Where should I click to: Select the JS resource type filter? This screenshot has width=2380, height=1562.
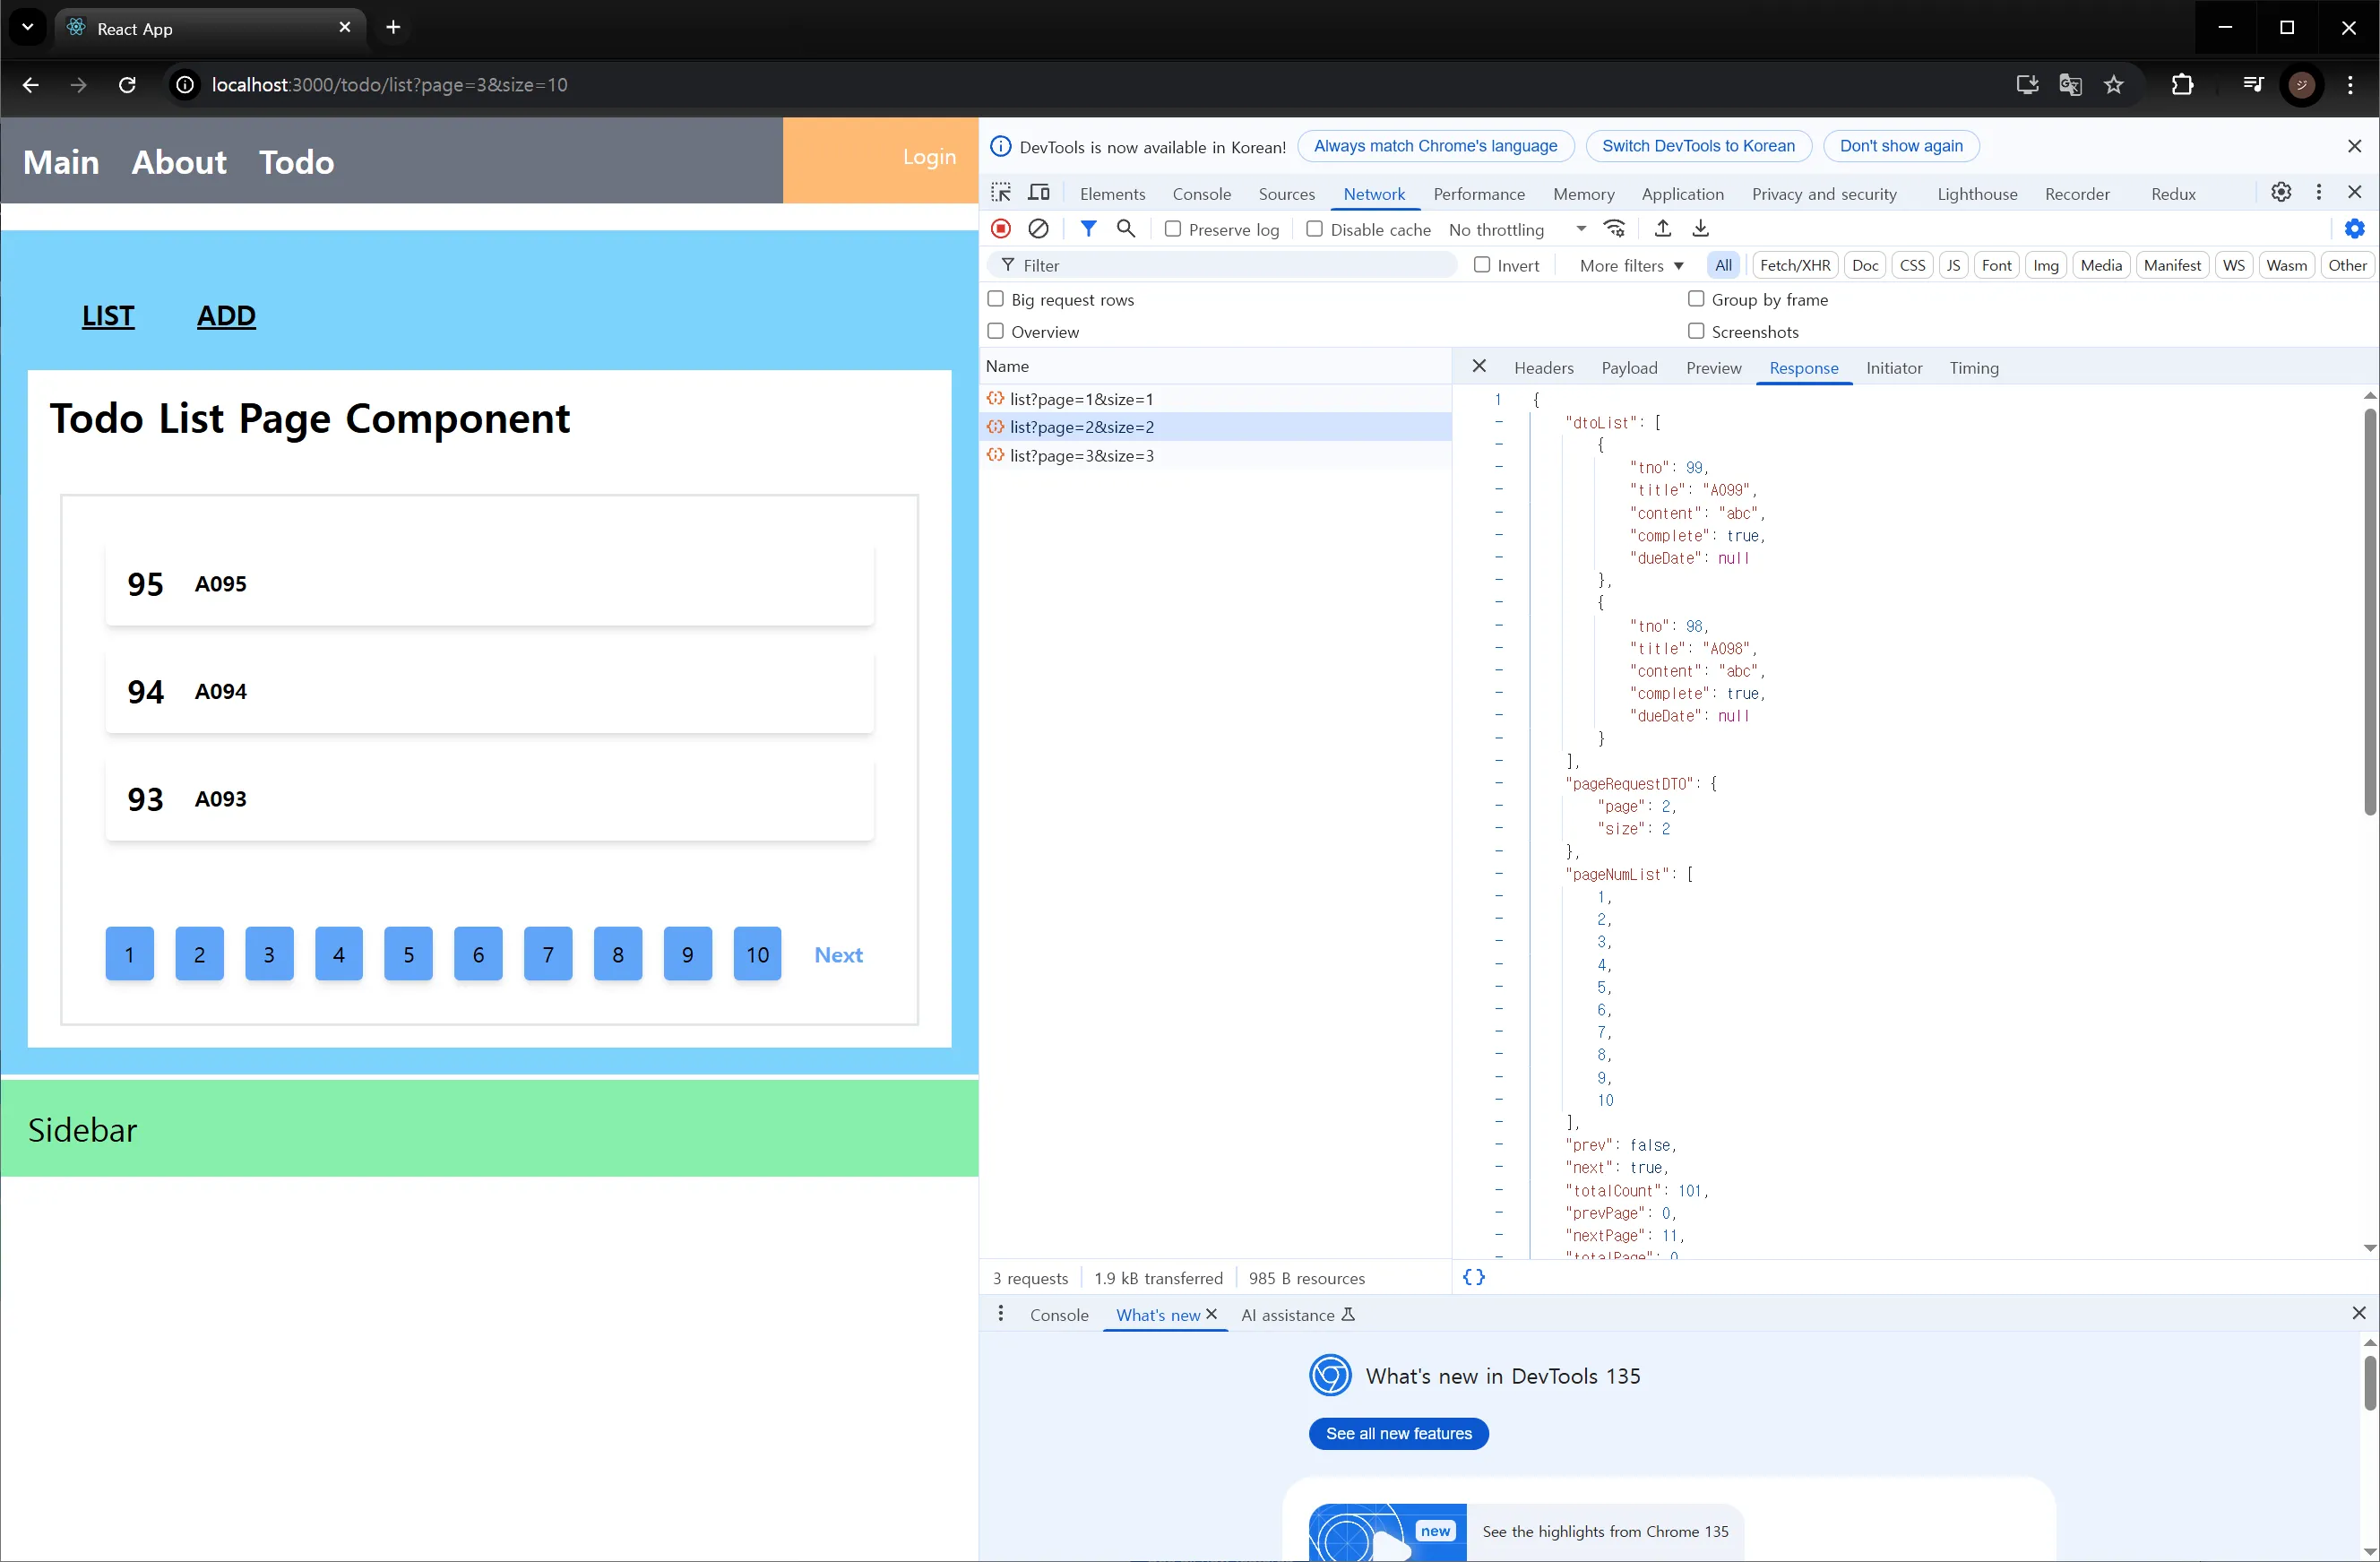pos(1953,265)
